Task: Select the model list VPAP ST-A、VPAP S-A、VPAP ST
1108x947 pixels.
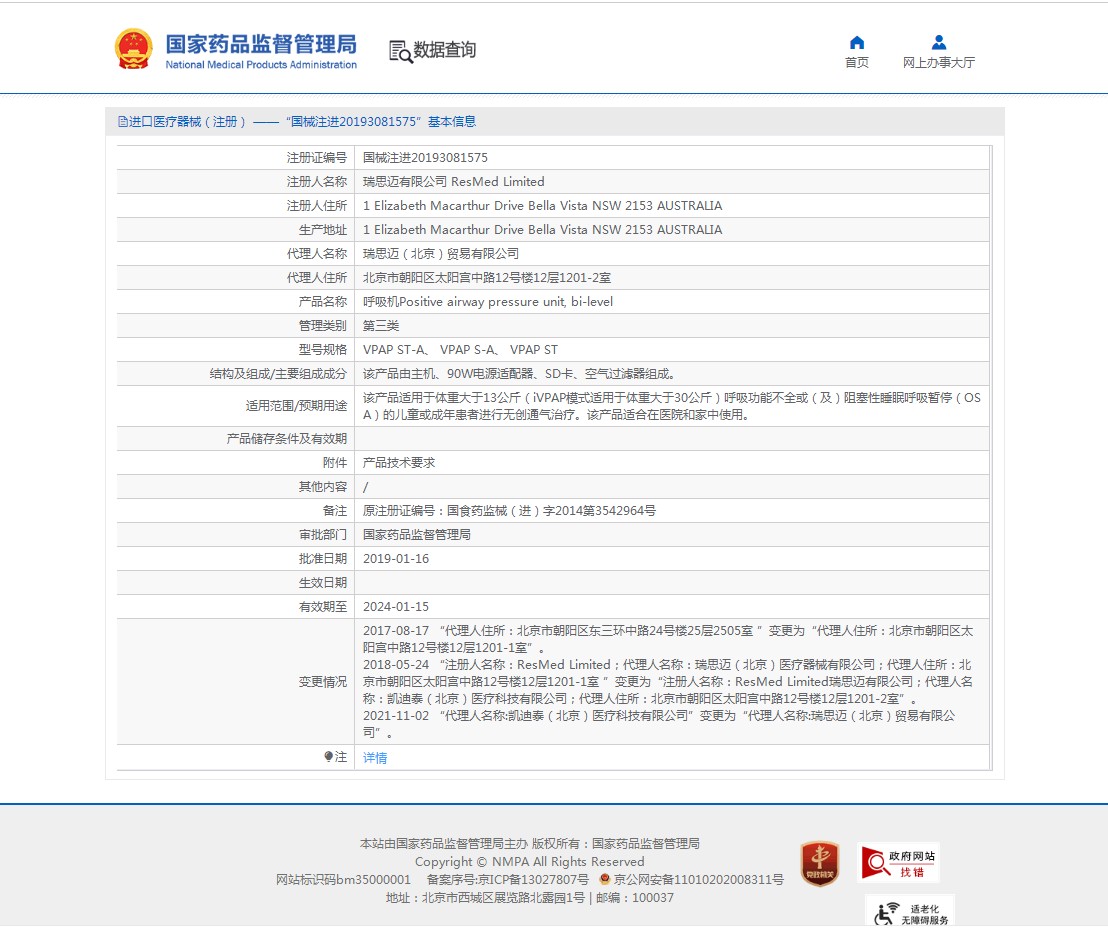Action: click(x=460, y=350)
